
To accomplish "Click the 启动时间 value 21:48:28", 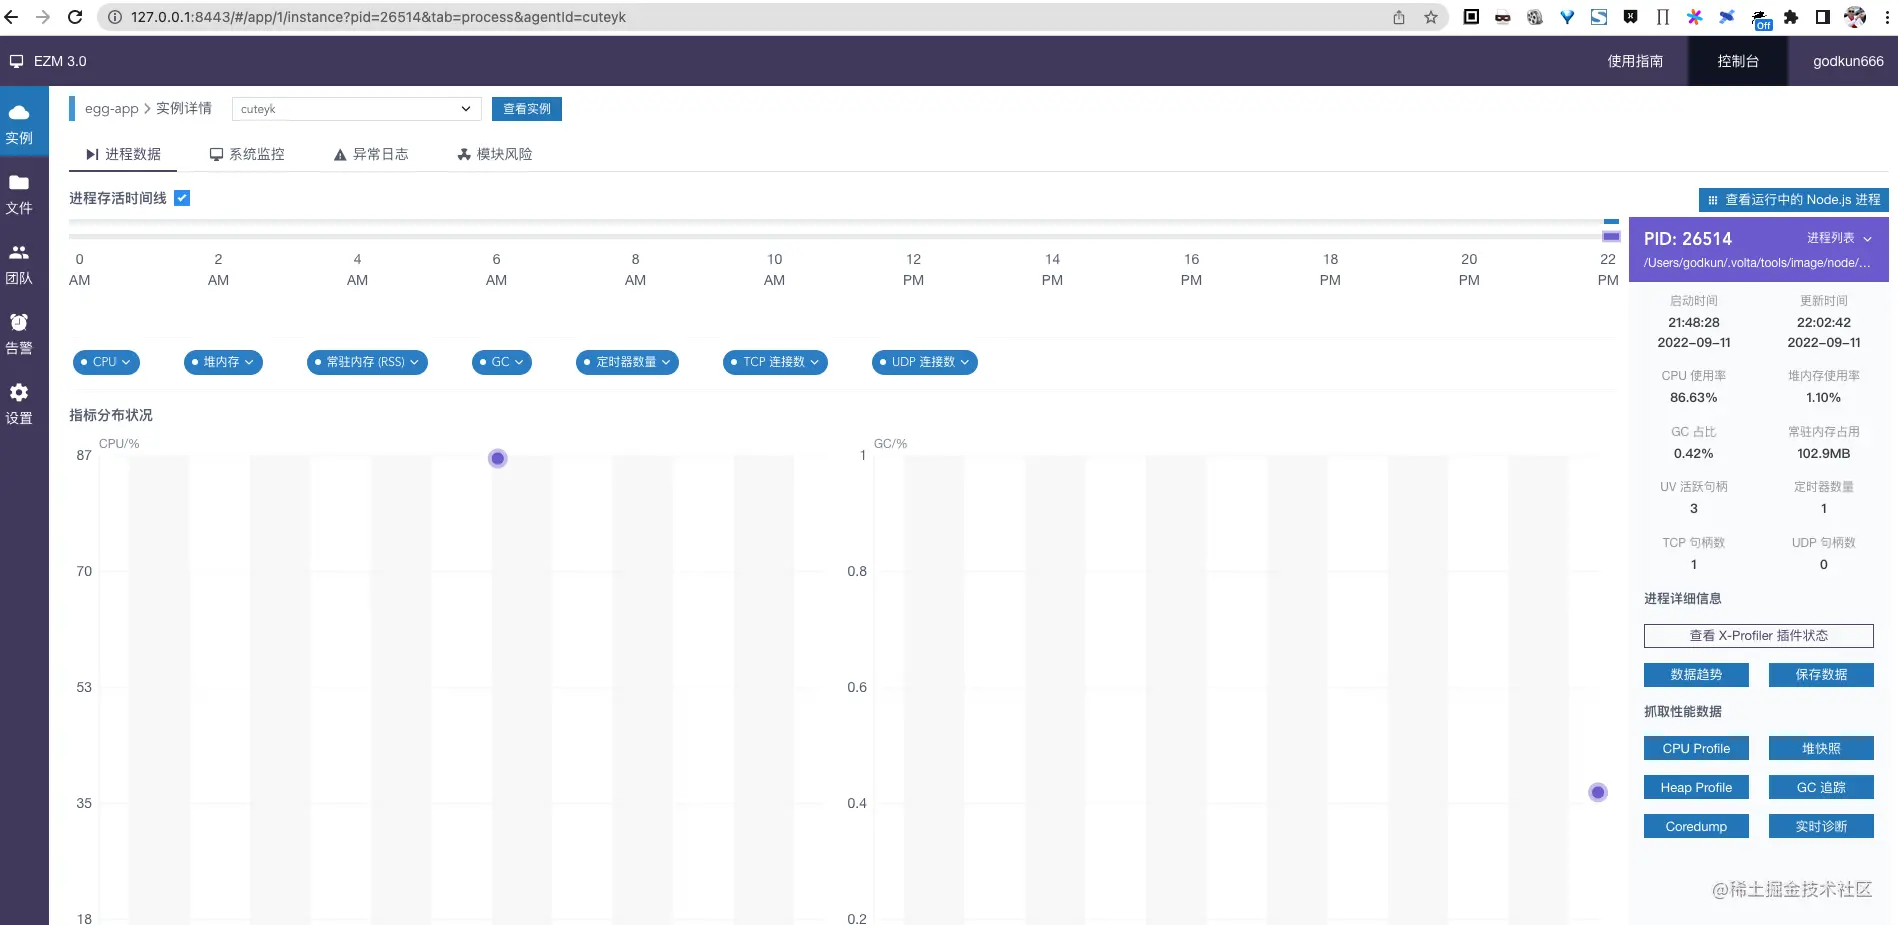I will coord(1693,323).
